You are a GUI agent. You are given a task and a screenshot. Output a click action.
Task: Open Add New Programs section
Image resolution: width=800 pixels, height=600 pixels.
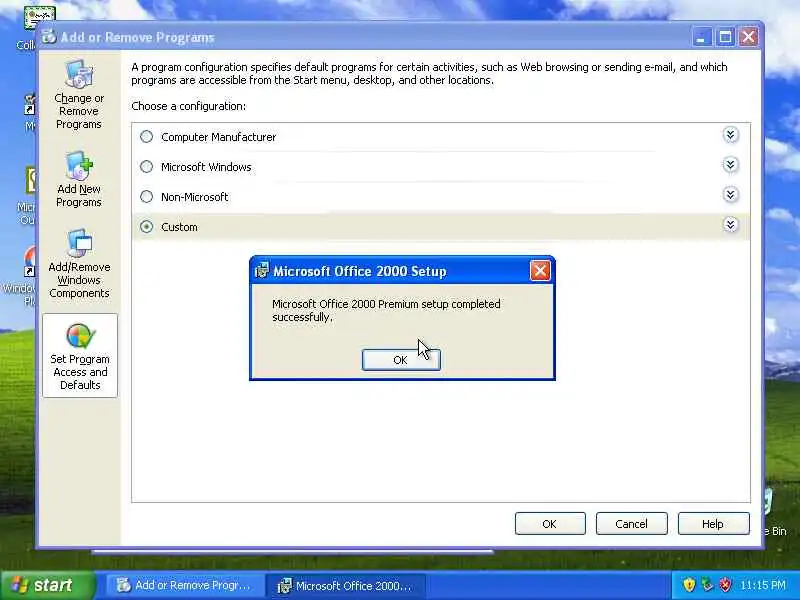[x=79, y=180]
